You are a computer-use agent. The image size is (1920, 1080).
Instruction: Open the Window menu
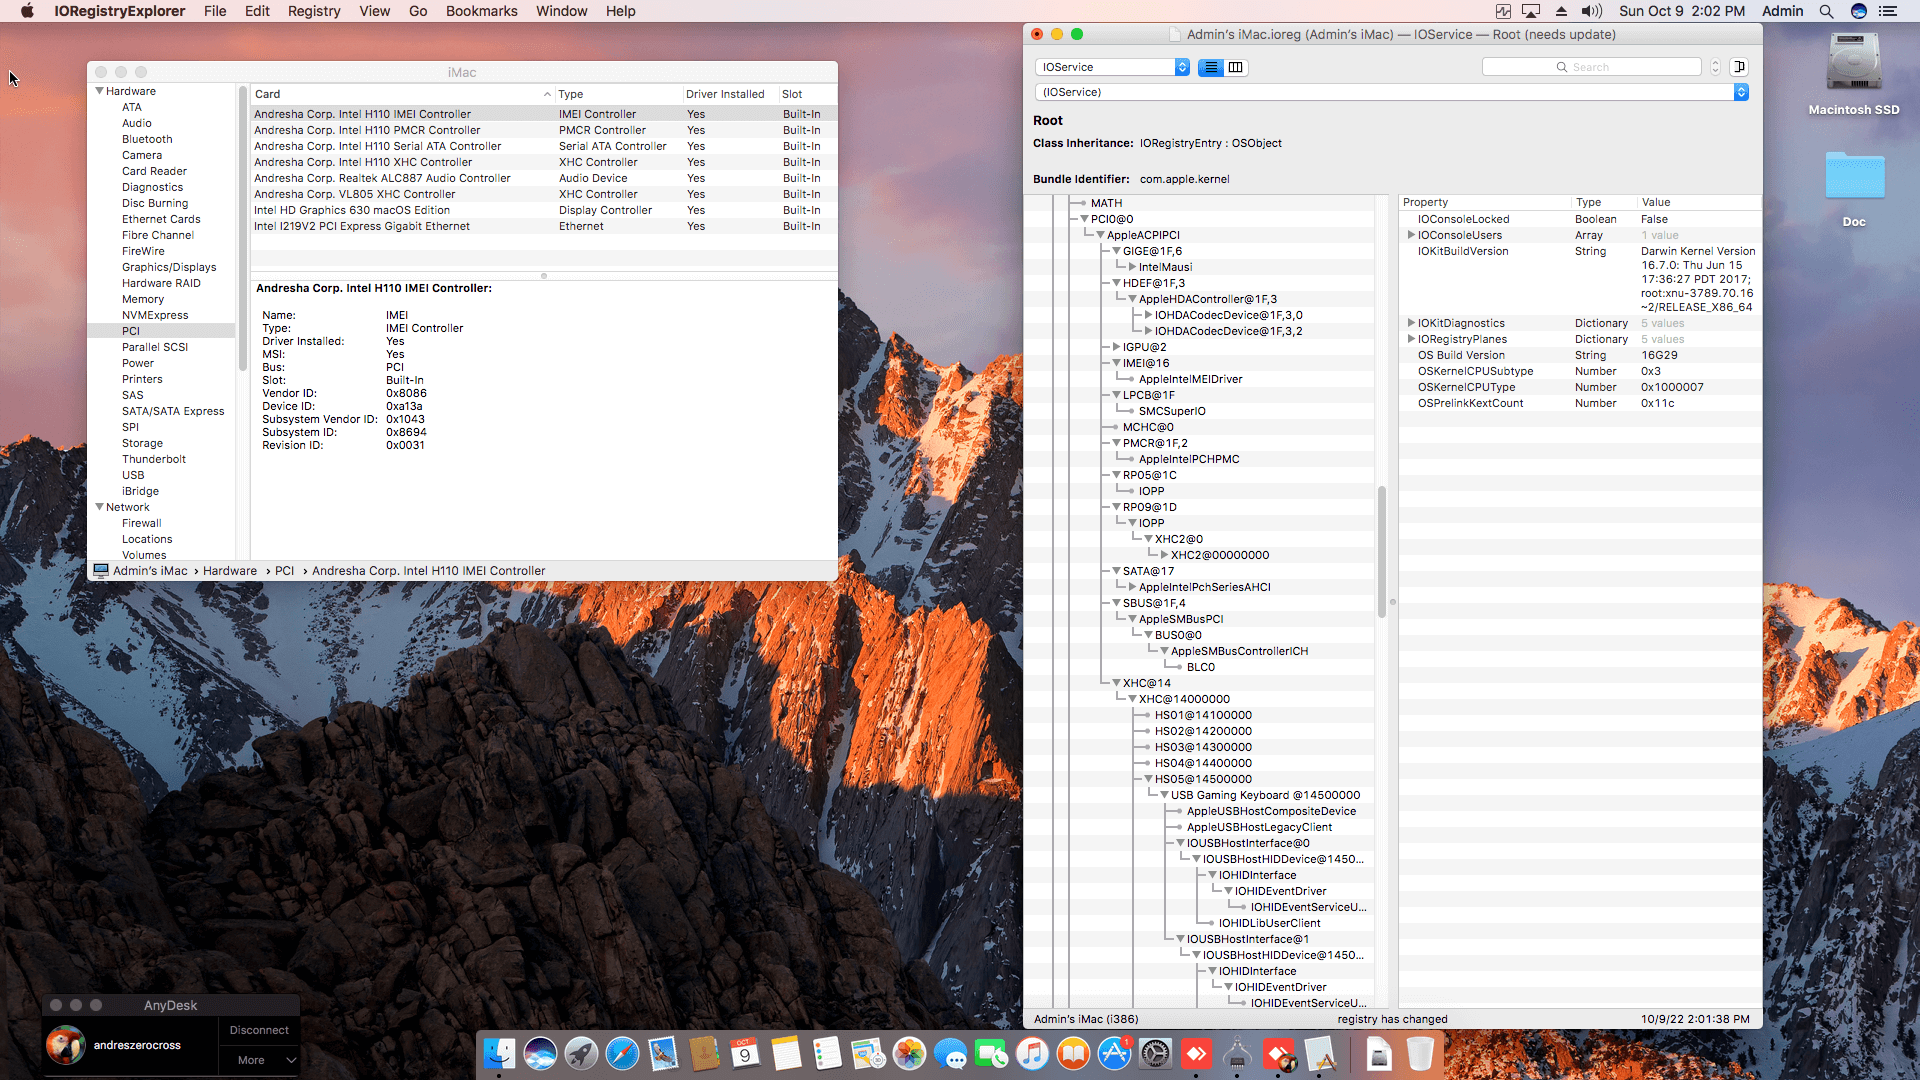click(562, 11)
